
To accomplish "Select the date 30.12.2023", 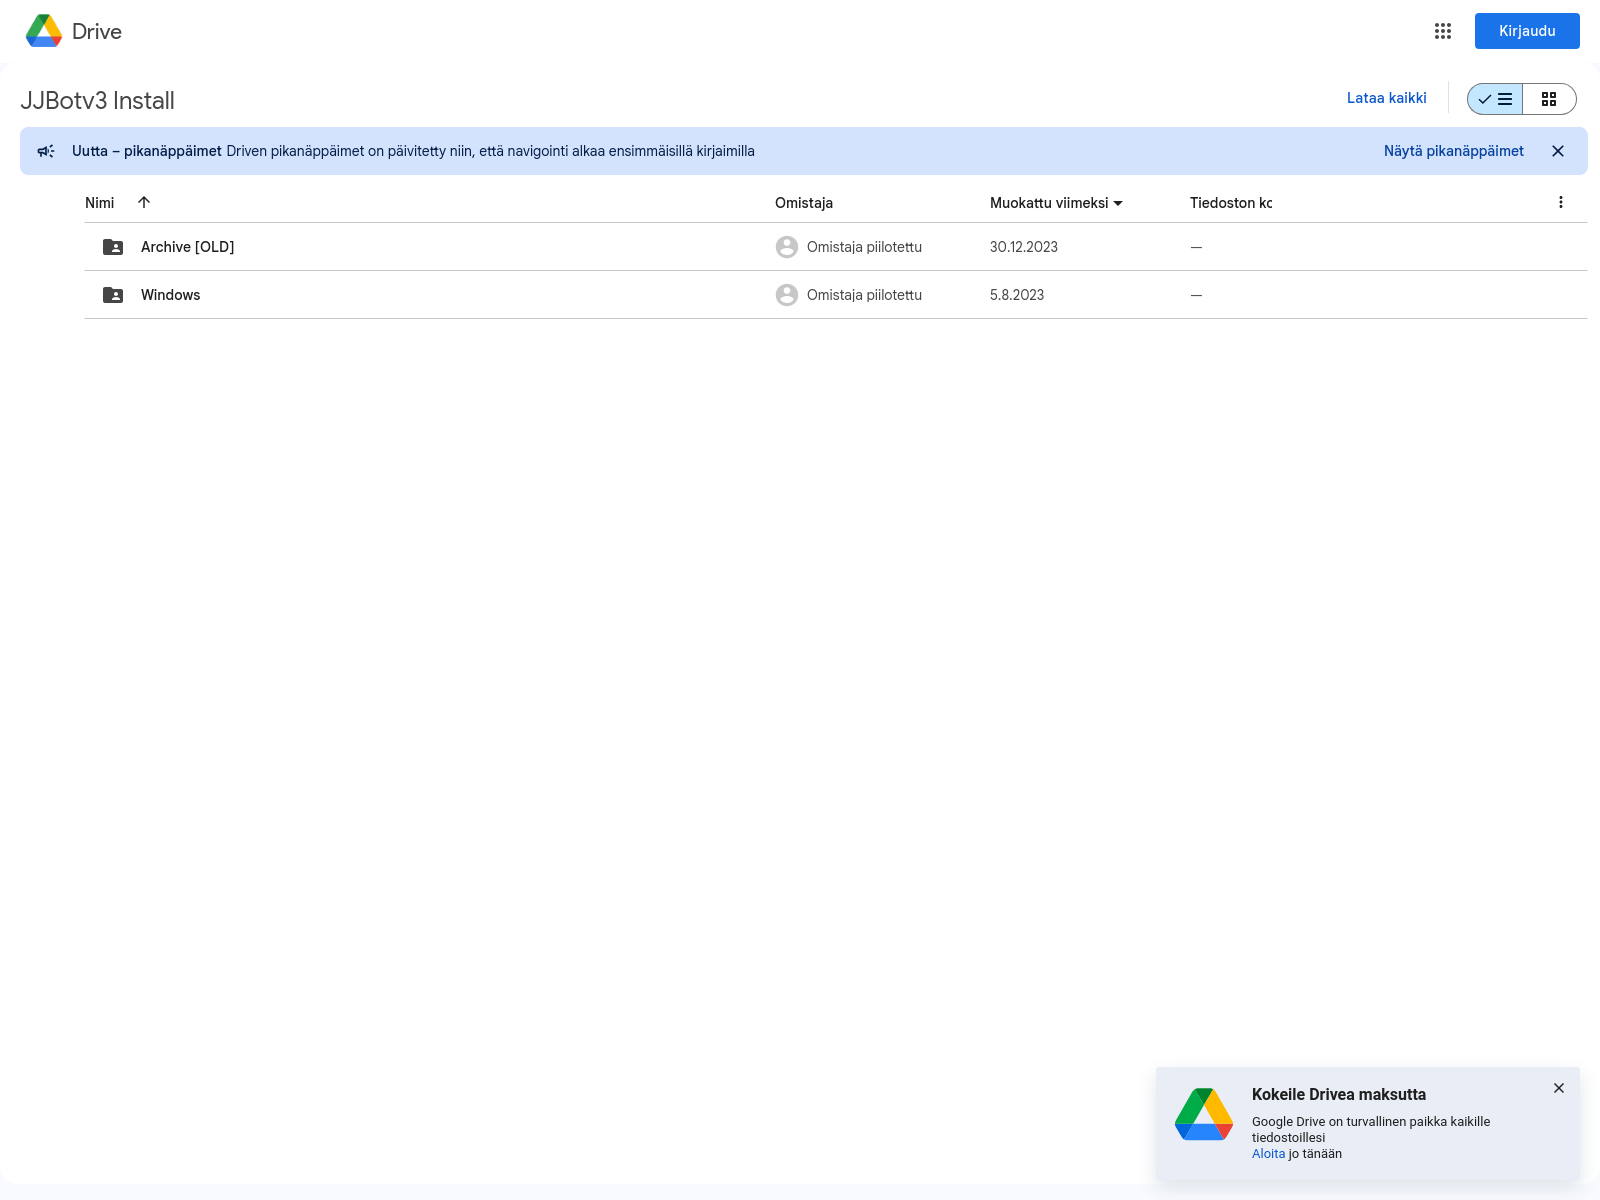I will coord(1024,247).
